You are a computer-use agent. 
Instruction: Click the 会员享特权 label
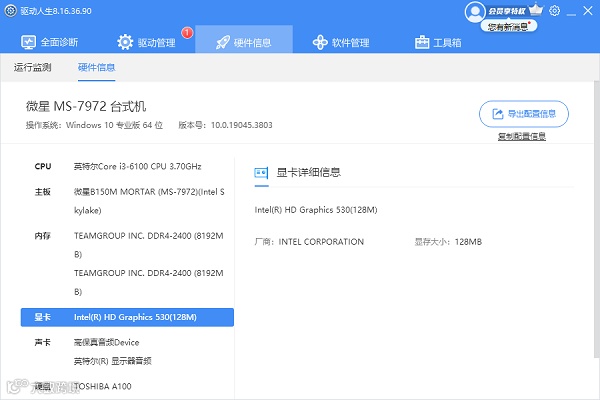pos(506,11)
